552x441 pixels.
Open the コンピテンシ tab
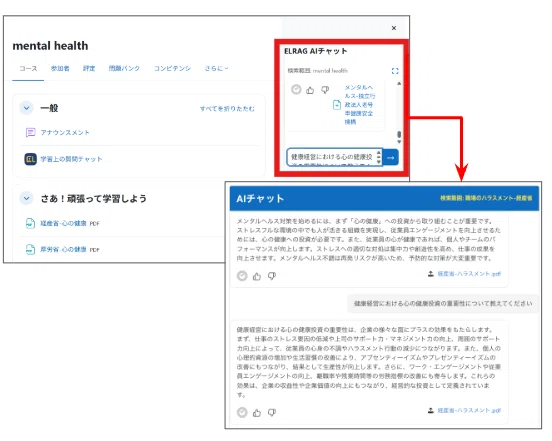(x=172, y=68)
